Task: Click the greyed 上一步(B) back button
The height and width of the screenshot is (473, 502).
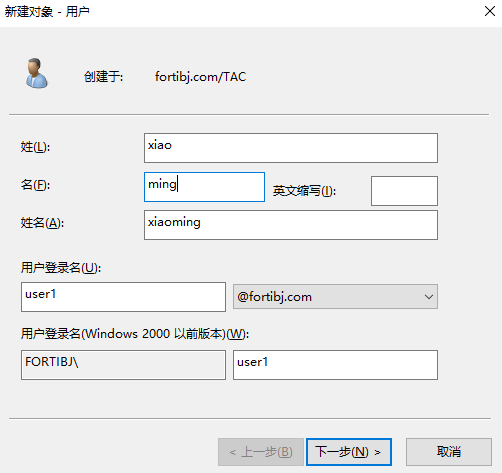Action: (261, 452)
